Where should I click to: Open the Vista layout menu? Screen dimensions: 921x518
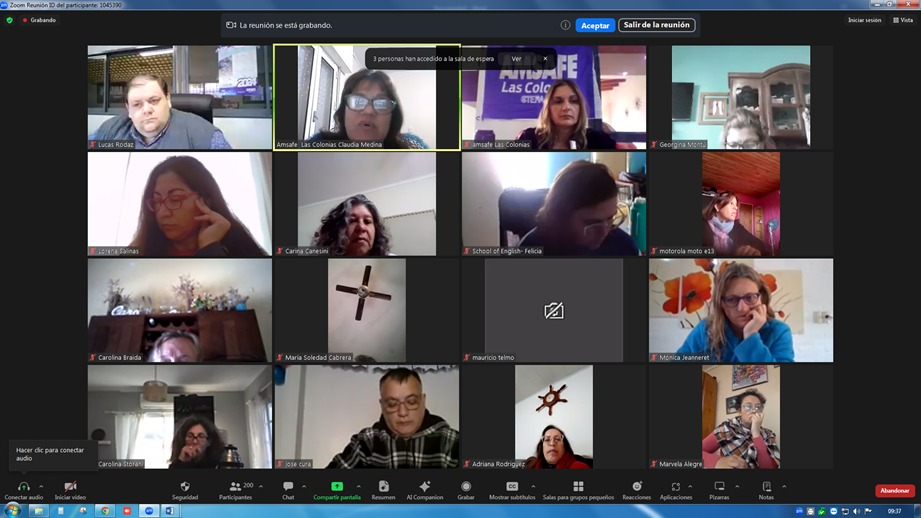coord(903,20)
